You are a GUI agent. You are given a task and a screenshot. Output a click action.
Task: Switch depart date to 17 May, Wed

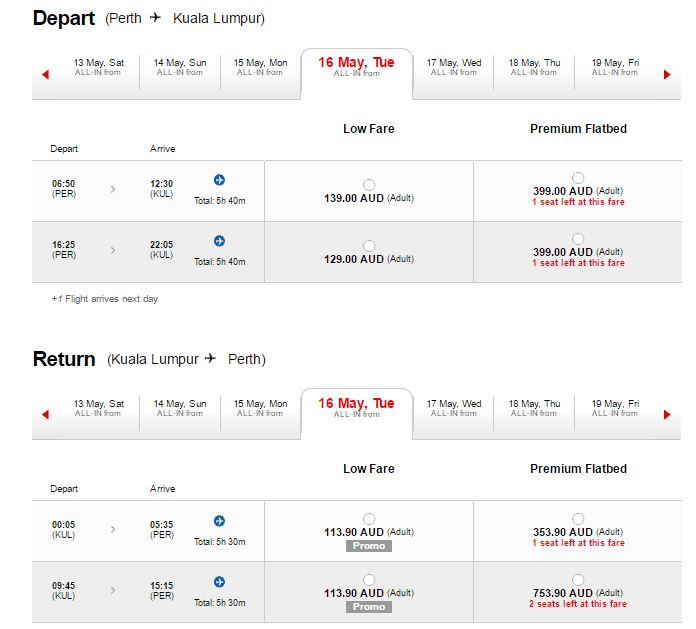[454, 67]
